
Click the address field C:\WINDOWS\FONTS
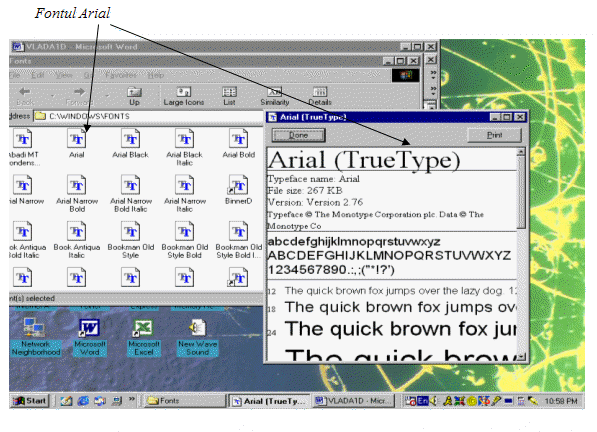(x=148, y=116)
